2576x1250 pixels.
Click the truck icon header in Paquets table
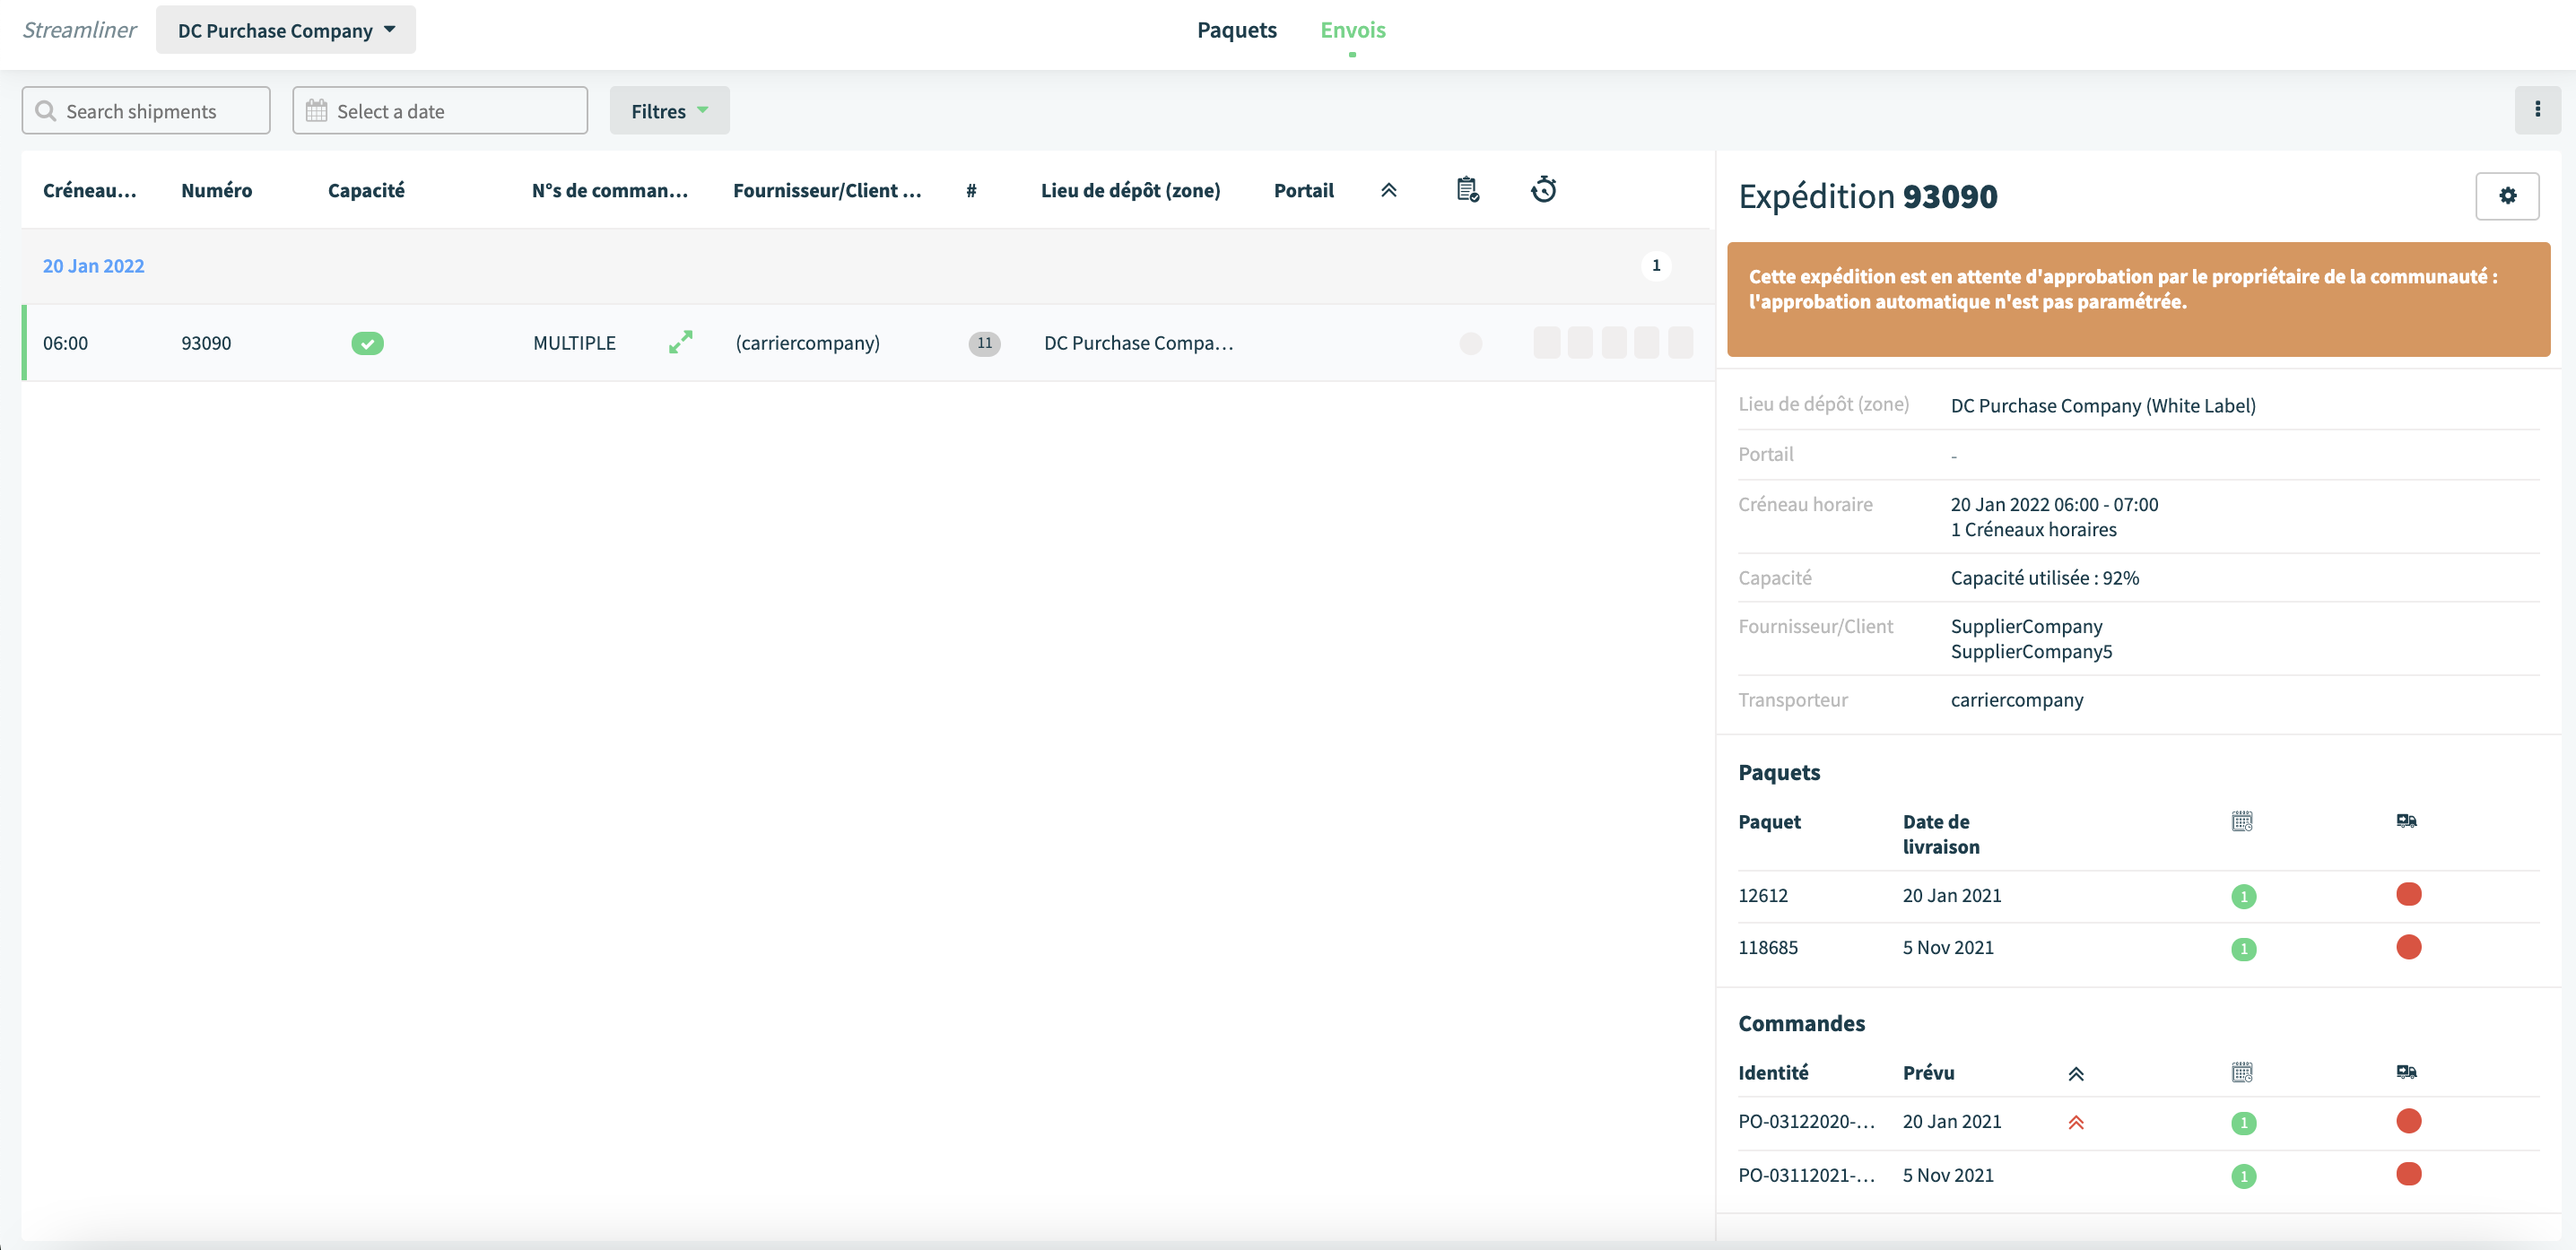tap(2406, 821)
